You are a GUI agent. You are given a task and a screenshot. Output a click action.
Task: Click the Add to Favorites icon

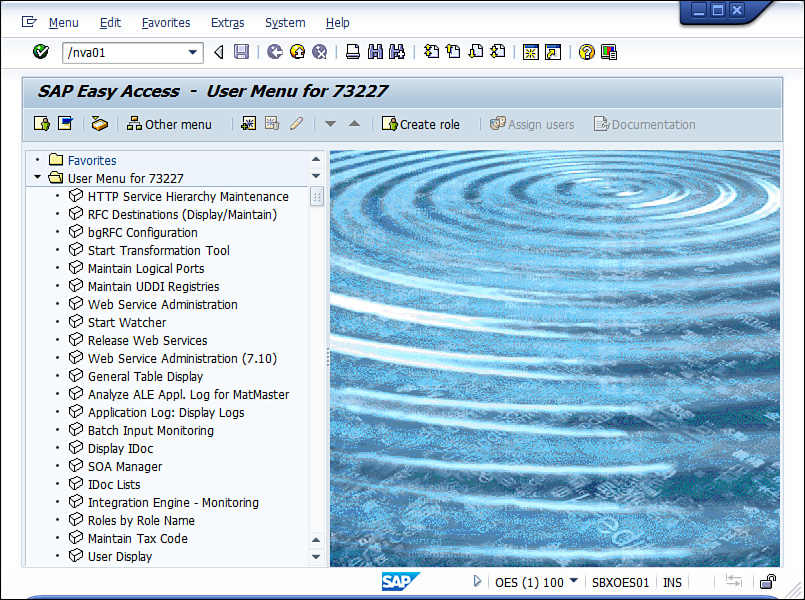coord(248,124)
